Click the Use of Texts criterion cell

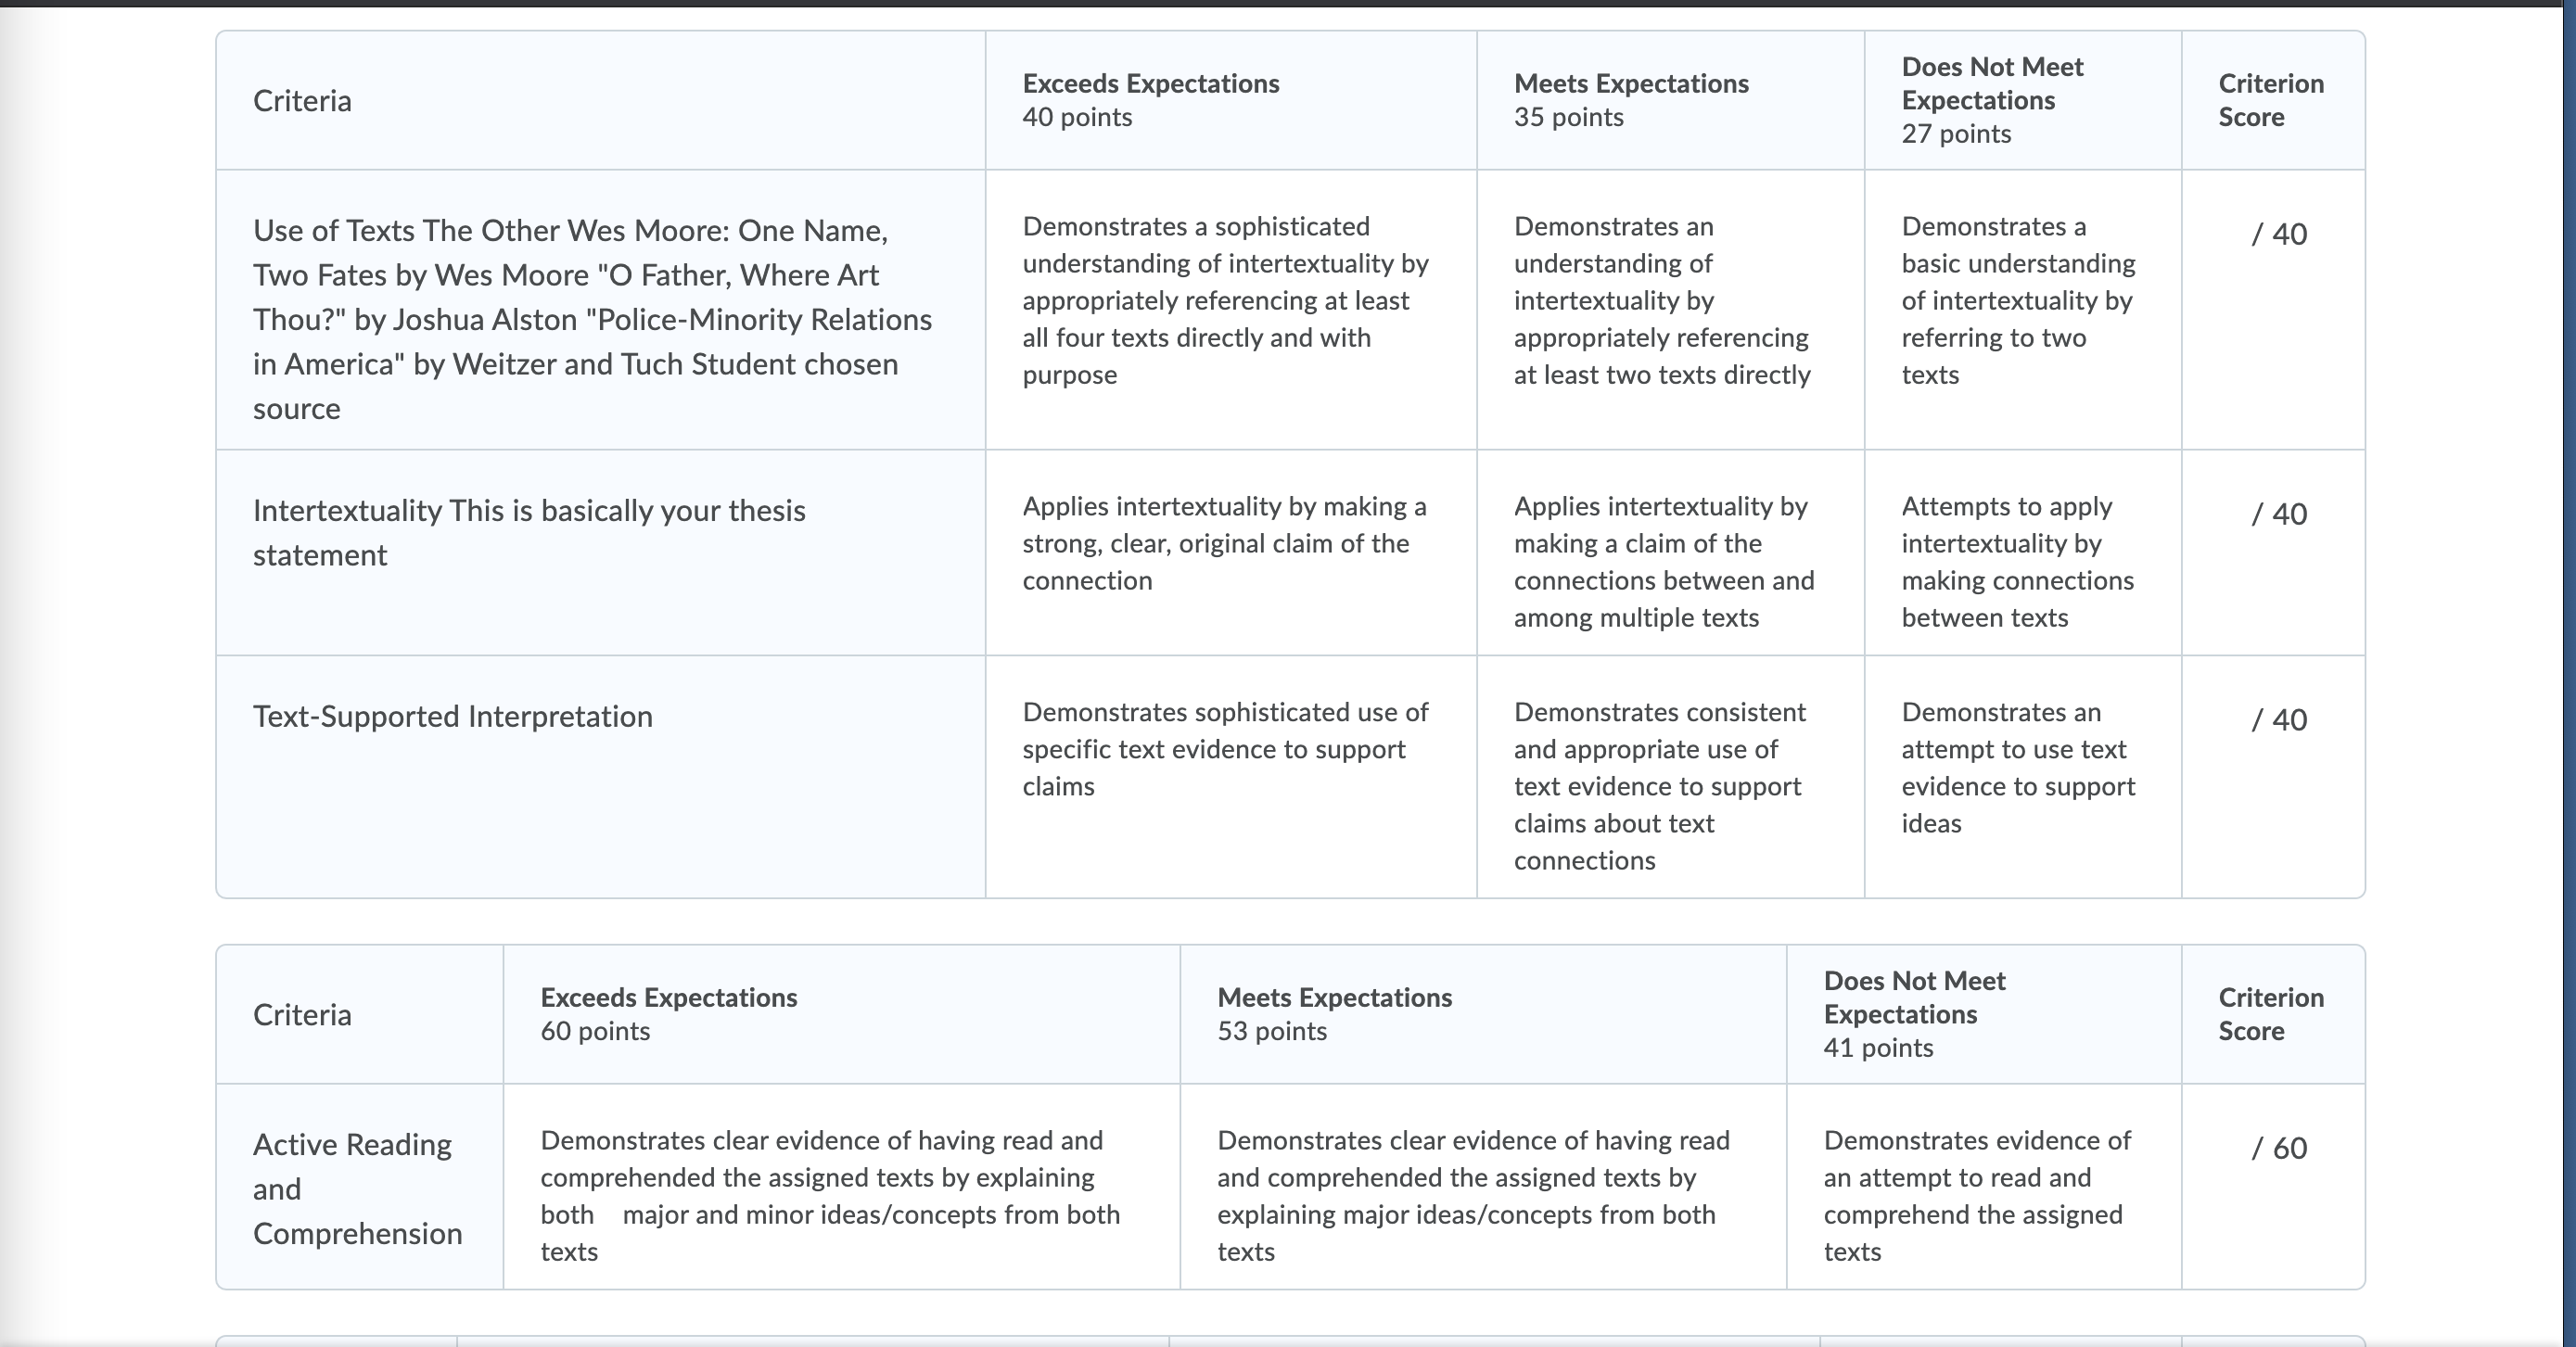601,310
